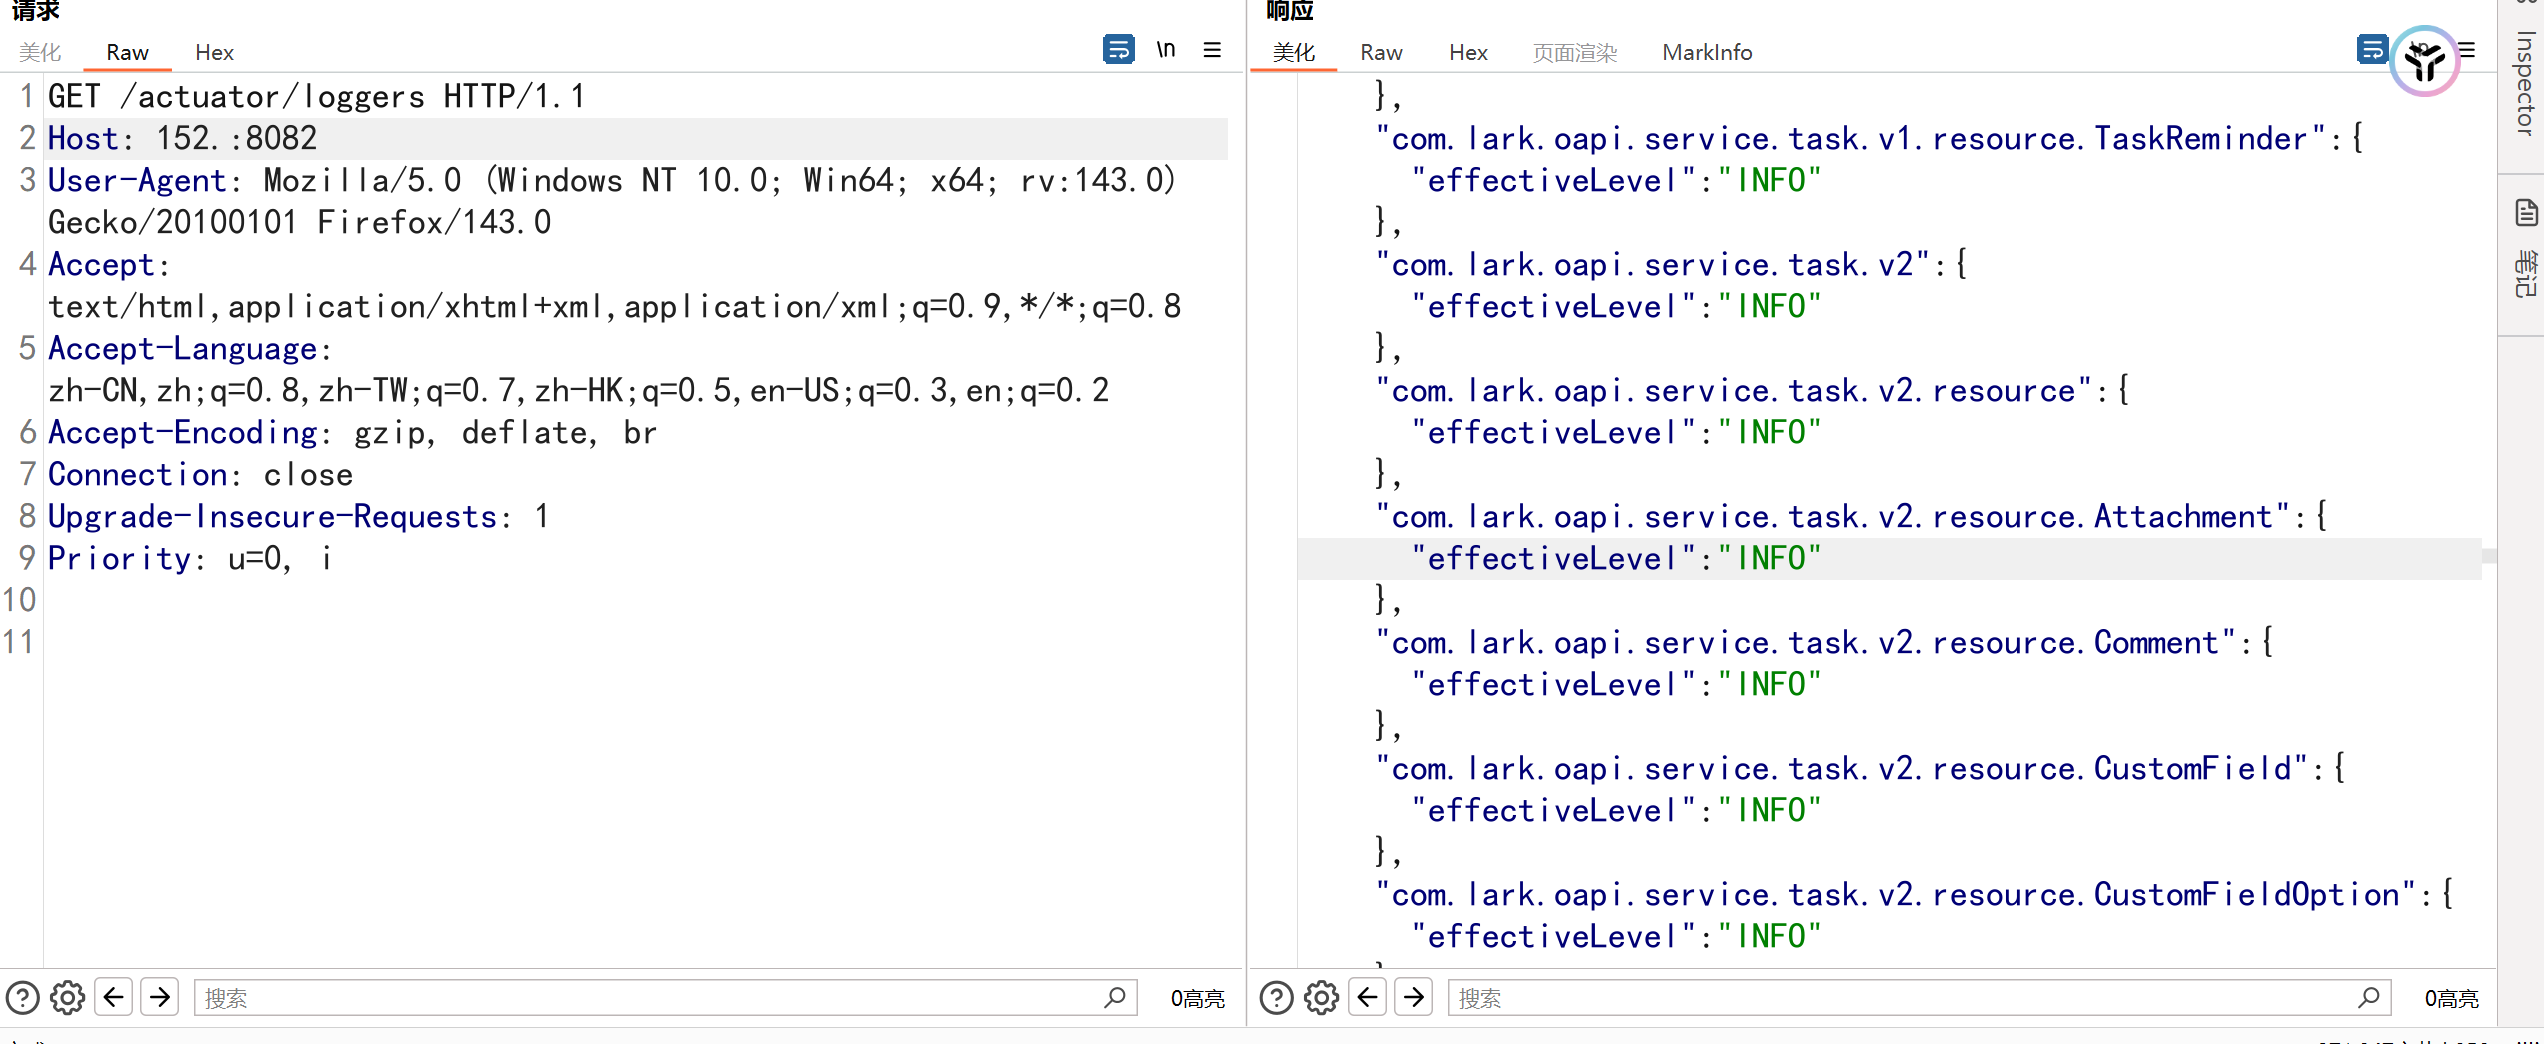Open the notes document icon in sidebar
The width and height of the screenshot is (2544, 1044).
tap(2526, 213)
